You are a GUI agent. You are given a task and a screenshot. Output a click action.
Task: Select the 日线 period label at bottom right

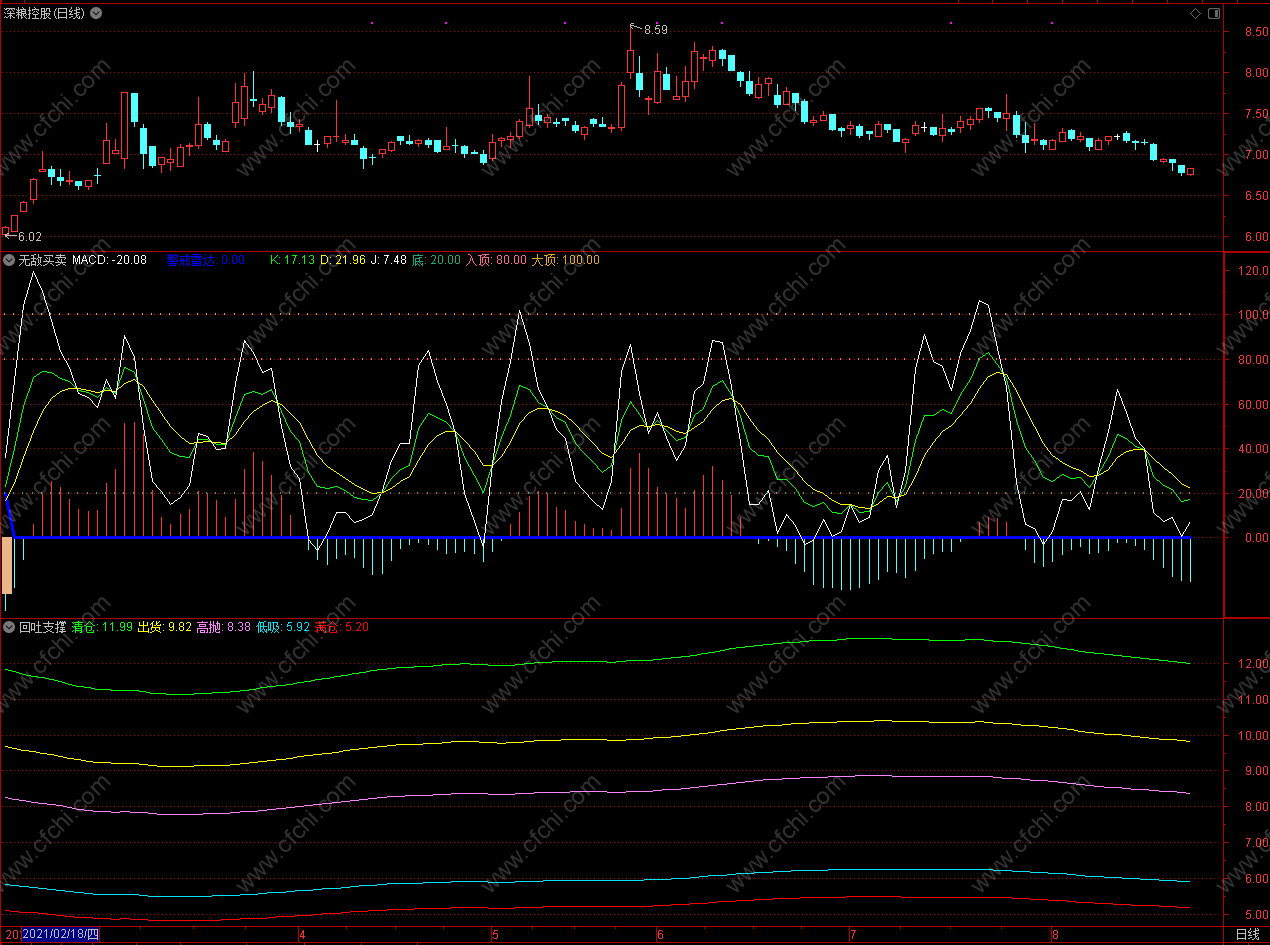pos(1247,934)
